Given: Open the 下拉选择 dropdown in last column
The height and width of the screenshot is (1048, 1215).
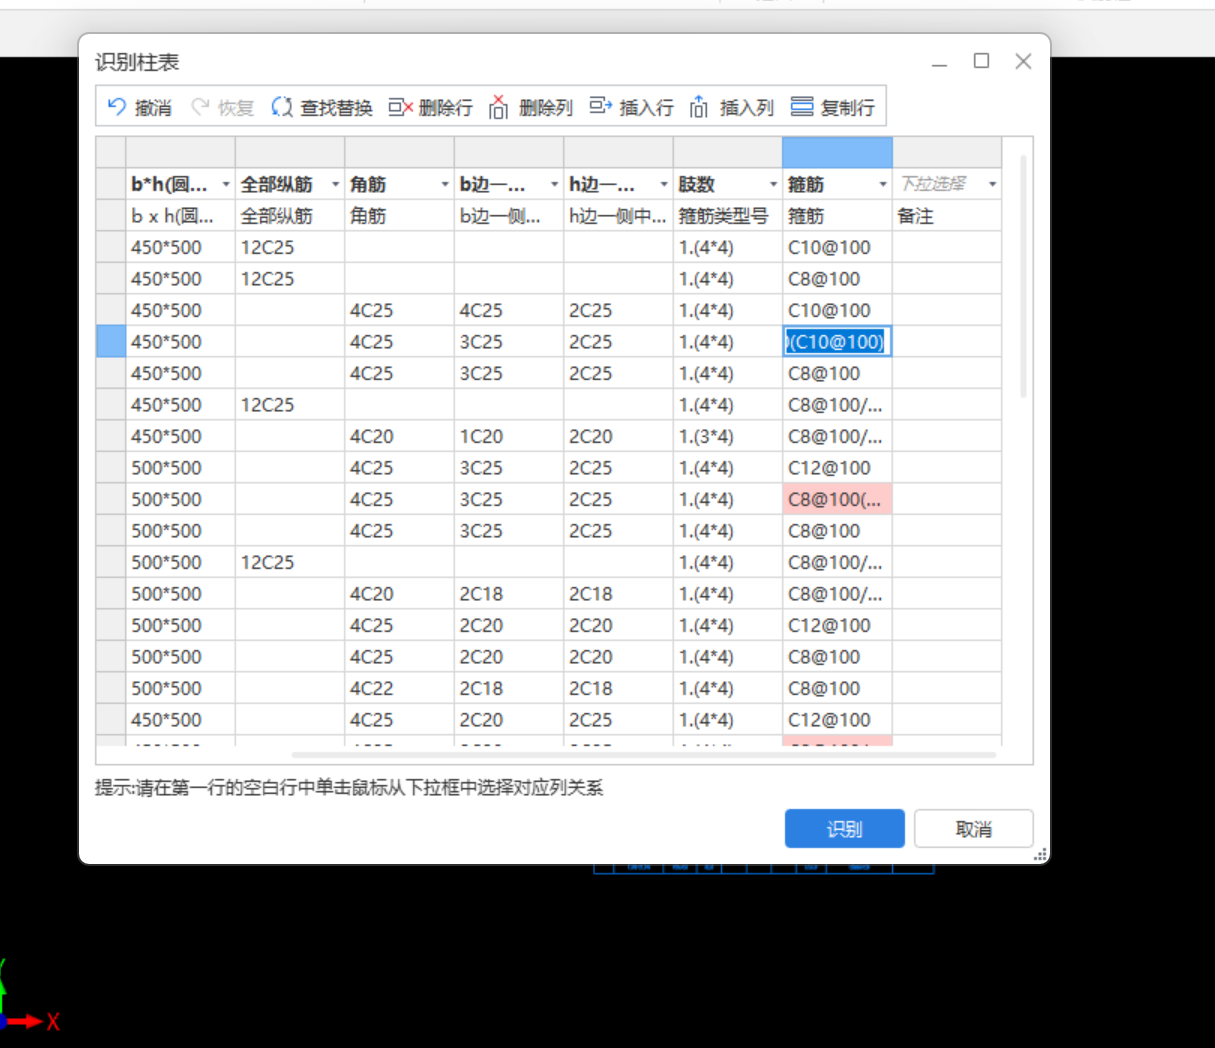Looking at the screenshot, I should point(991,184).
